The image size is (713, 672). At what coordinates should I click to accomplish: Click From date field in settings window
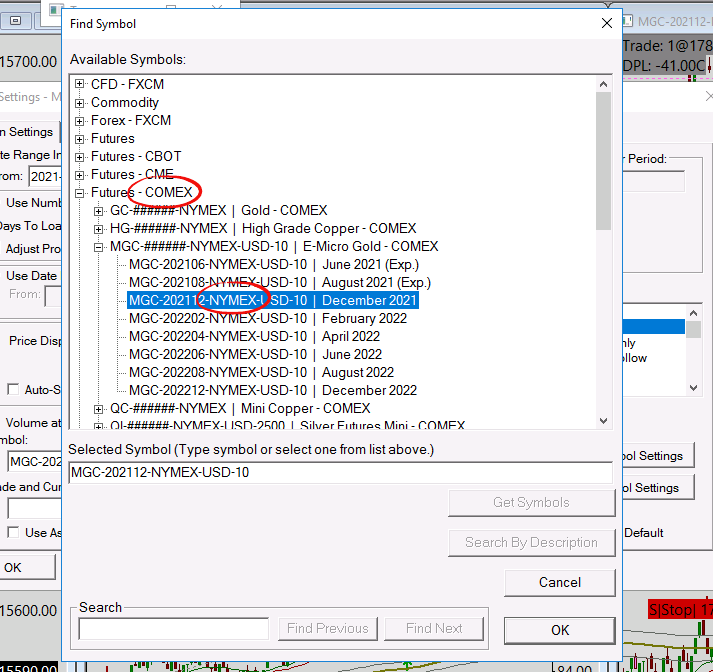click(45, 176)
